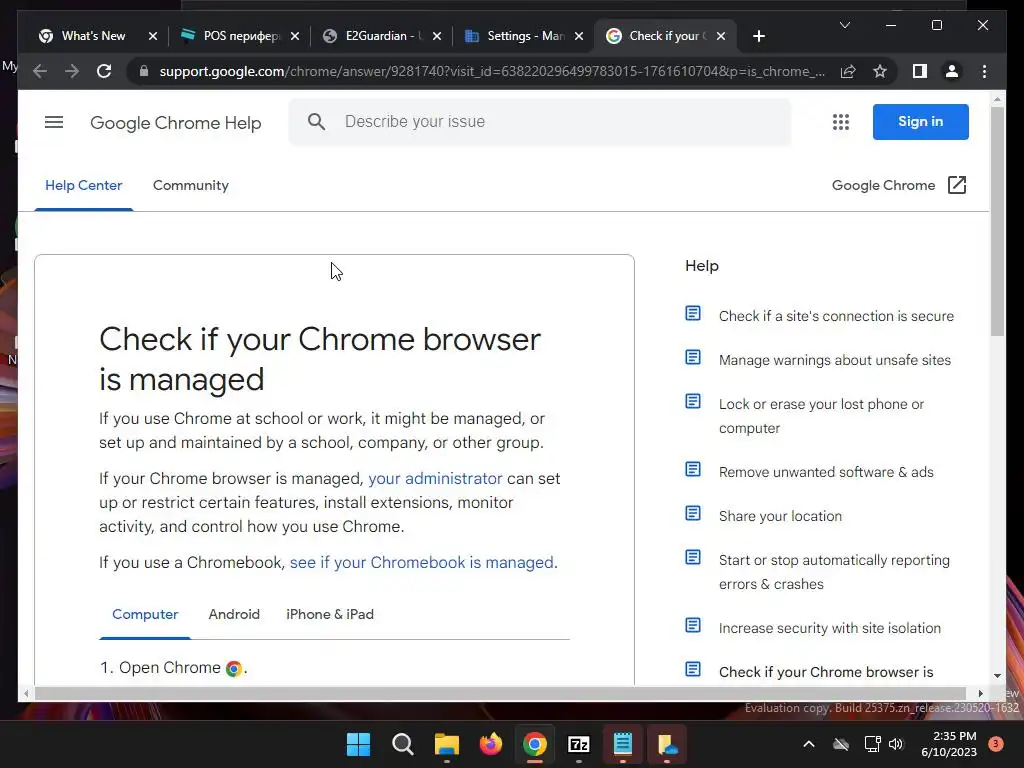The width and height of the screenshot is (1024, 768).
Task: Click the scroll right arrow
Action: pos(980,694)
